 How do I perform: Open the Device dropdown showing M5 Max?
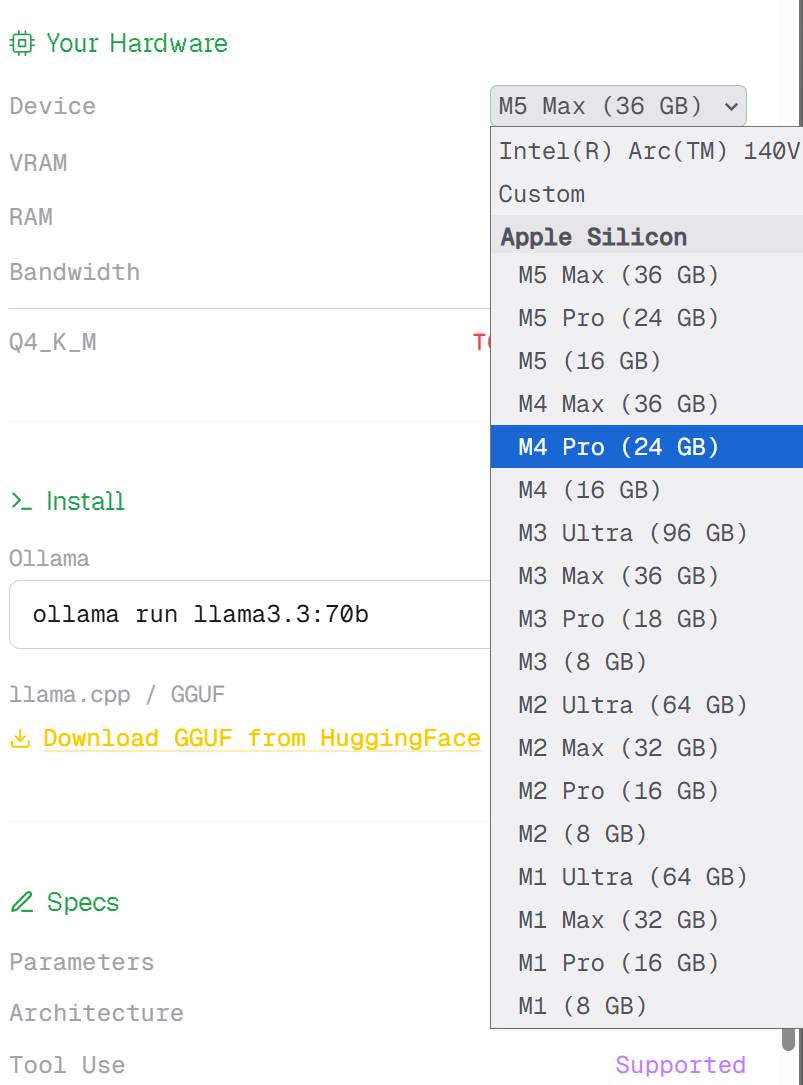point(618,106)
